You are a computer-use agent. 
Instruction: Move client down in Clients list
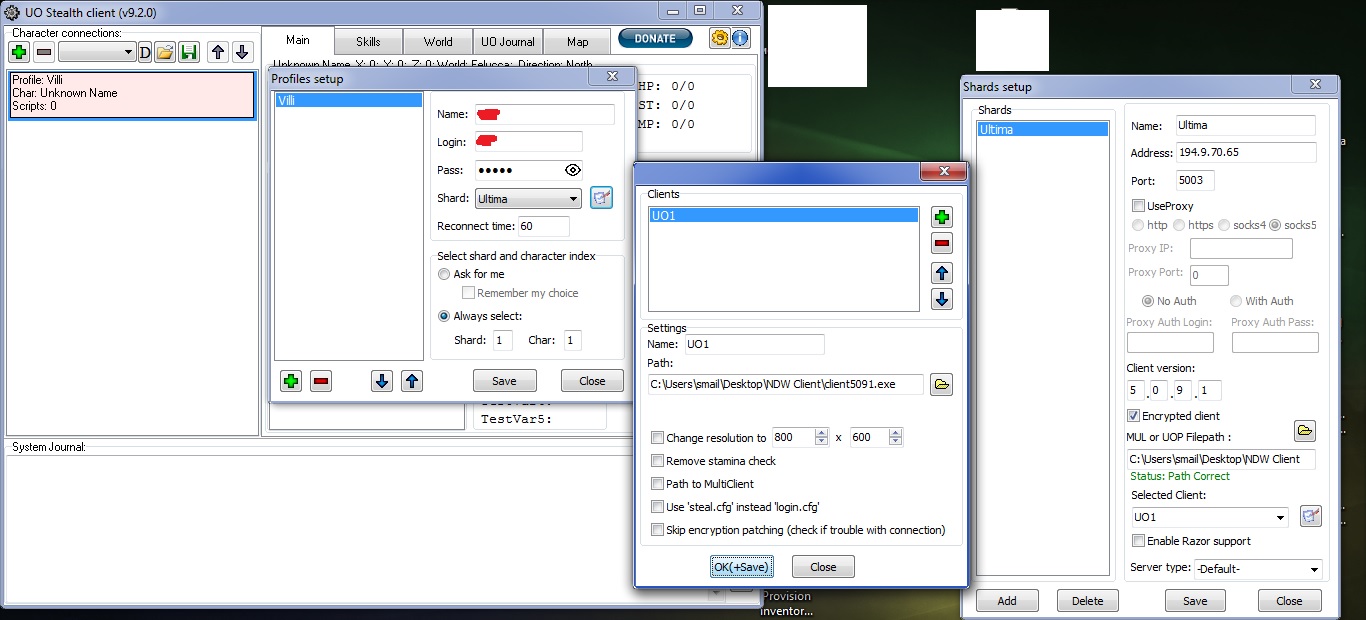[x=941, y=299]
